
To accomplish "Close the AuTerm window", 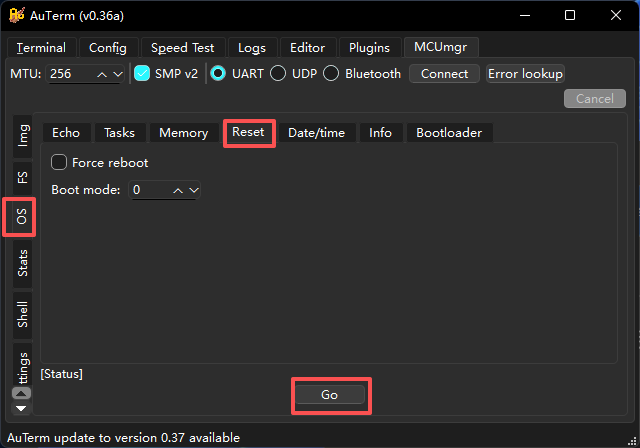I will pos(616,16).
